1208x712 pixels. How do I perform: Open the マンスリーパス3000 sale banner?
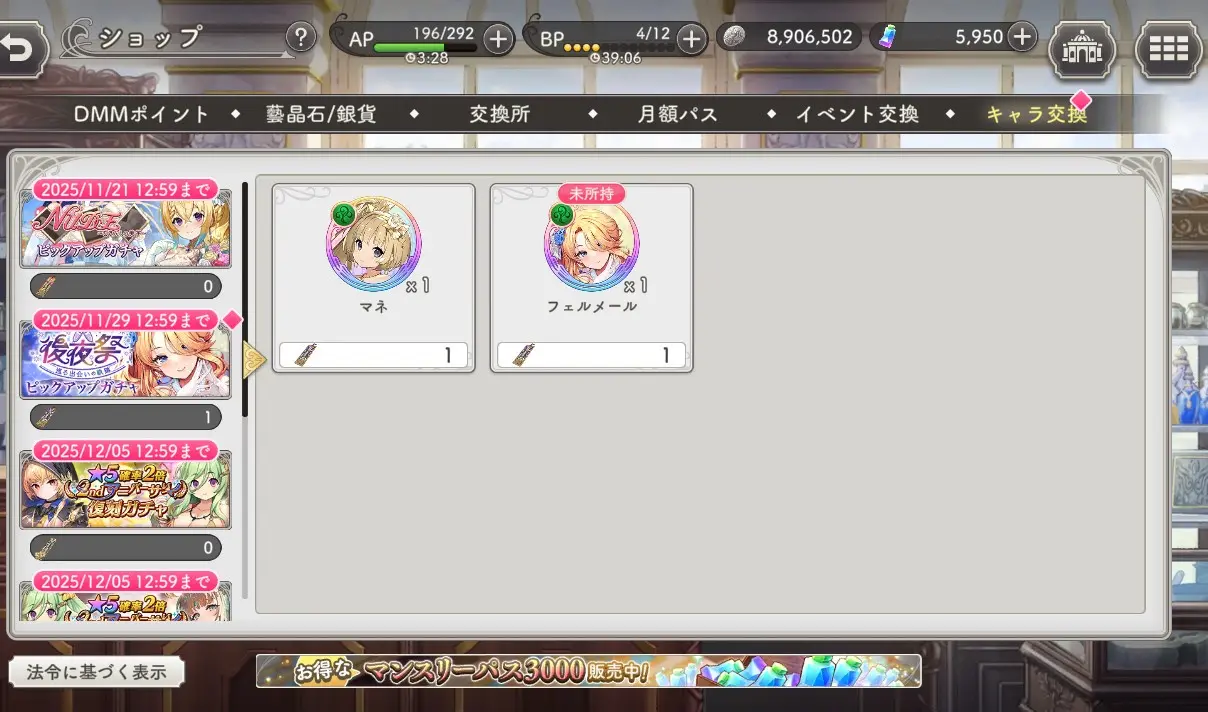(588, 671)
